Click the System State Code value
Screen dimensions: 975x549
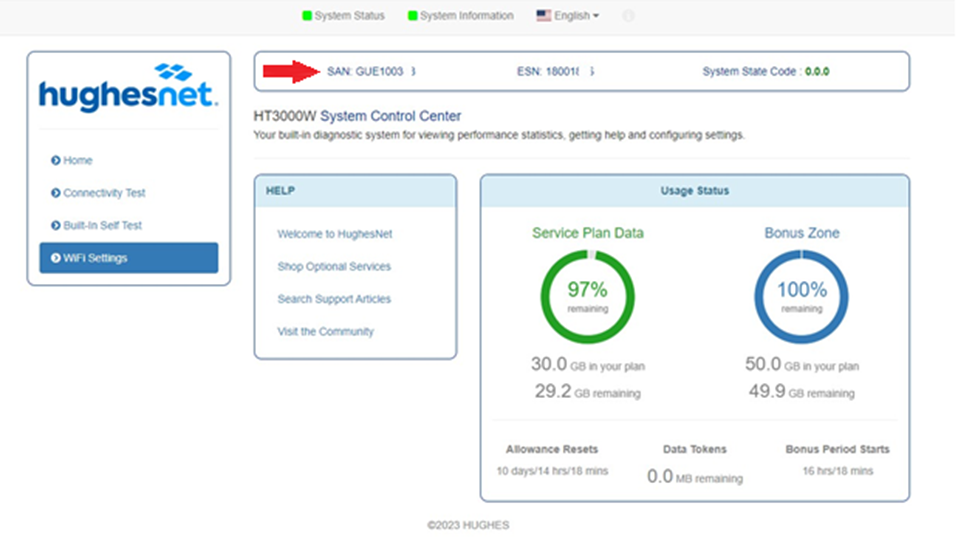point(817,72)
